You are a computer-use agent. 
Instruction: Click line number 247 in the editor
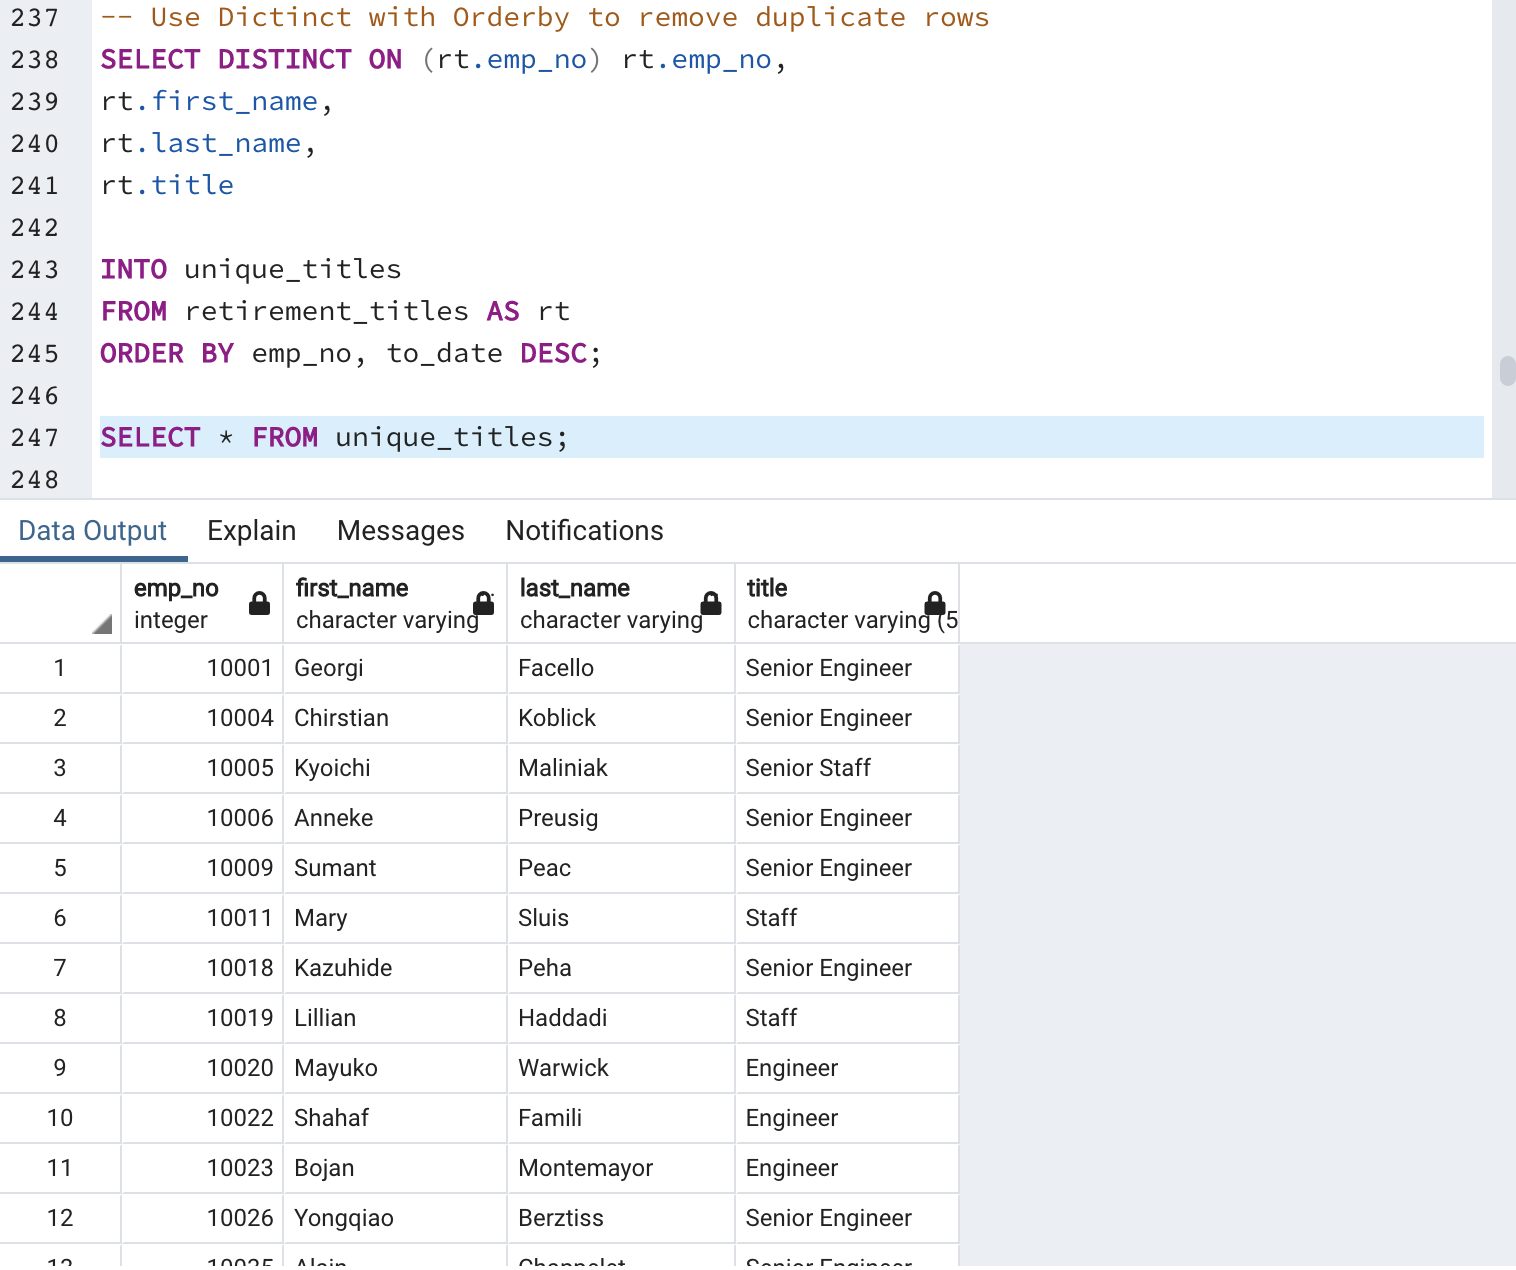pyautogui.click(x=36, y=437)
